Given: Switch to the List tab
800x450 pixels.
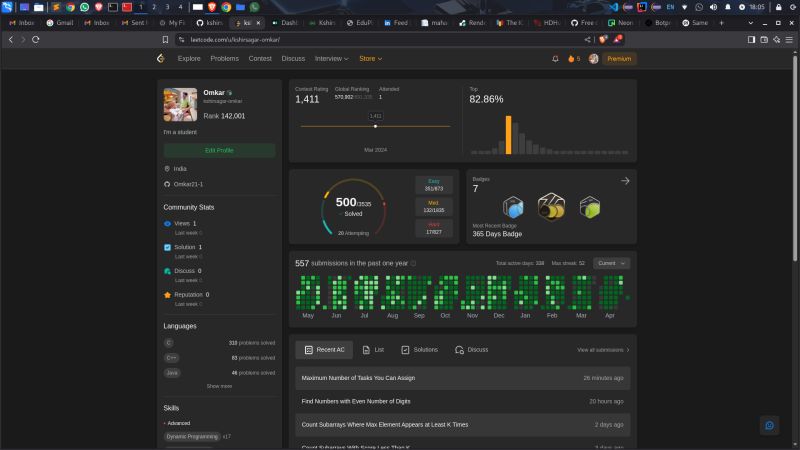Looking at the screenshot, I should (373, 350).
